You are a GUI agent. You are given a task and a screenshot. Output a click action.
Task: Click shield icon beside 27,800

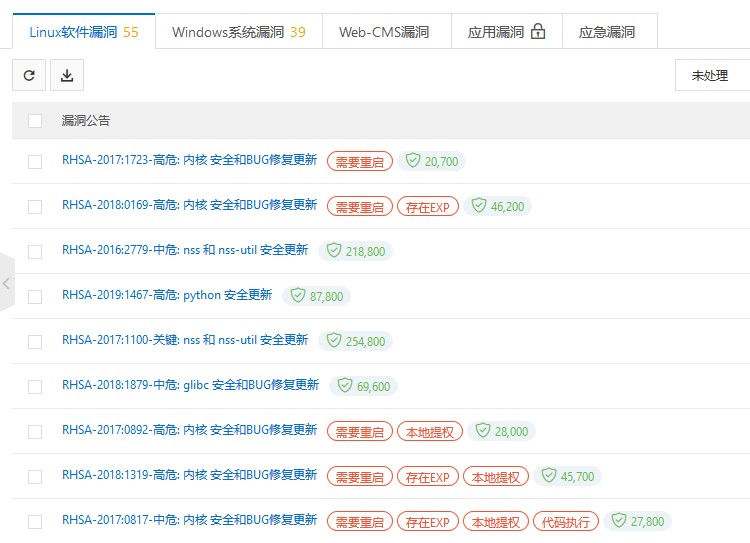point(618,521)
